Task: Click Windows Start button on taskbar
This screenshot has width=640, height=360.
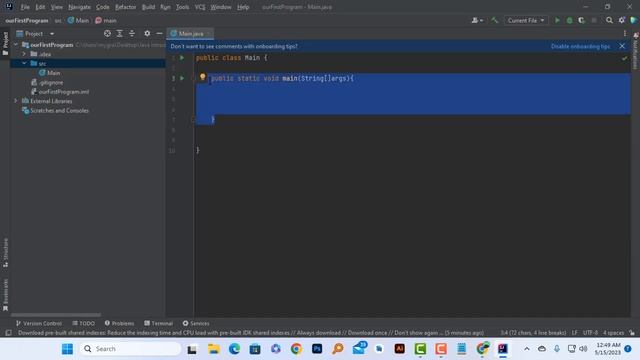Action: (67, 349)
